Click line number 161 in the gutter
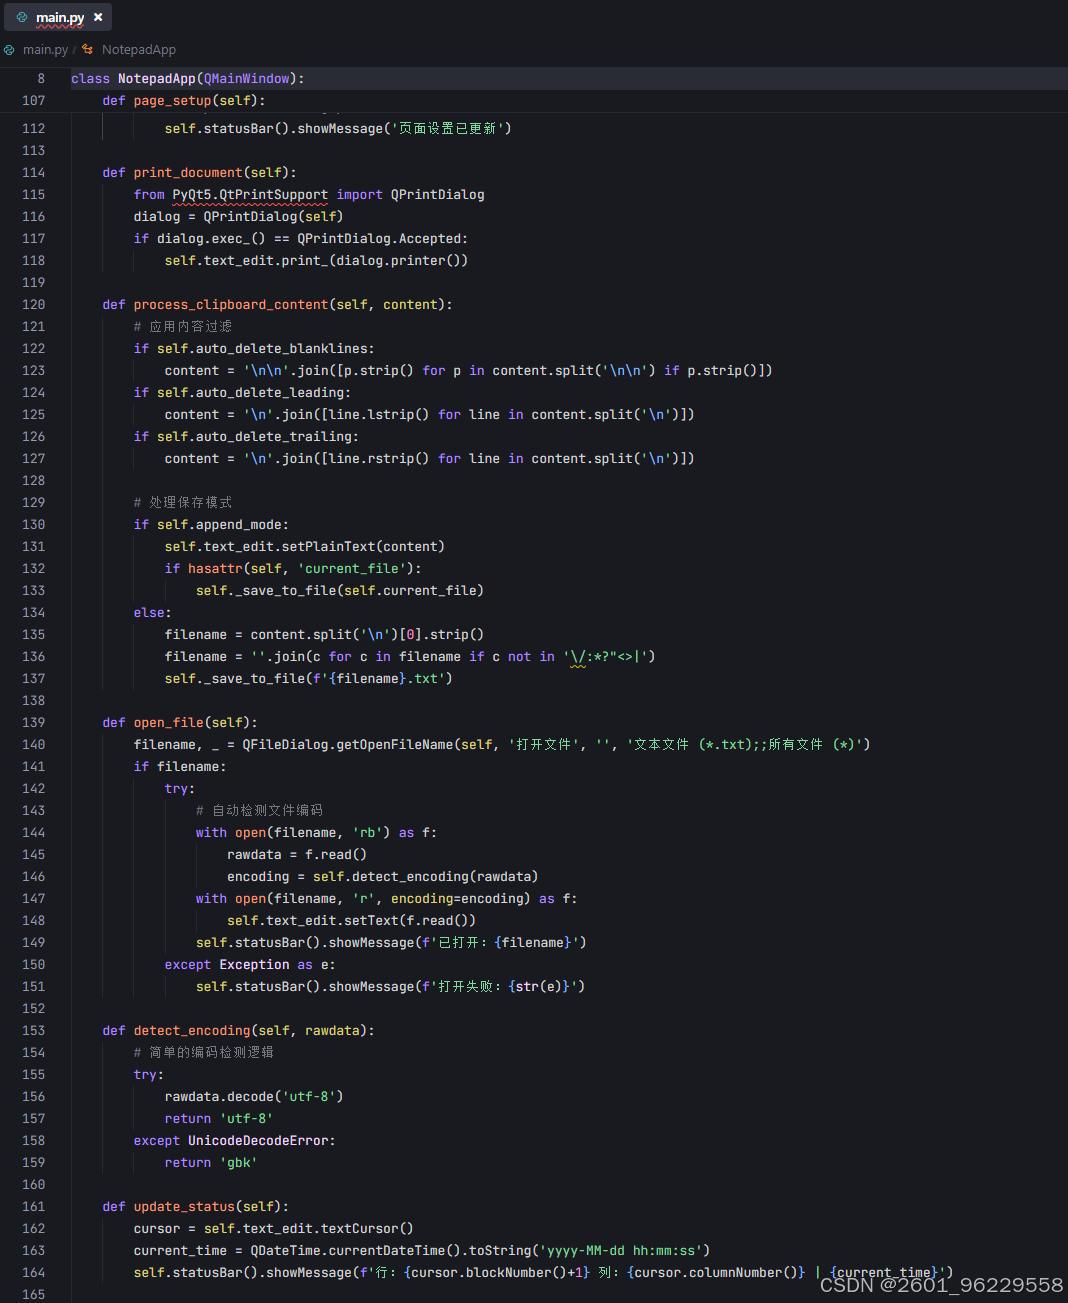The image size is (1068, 1303). coord(33,1206)
